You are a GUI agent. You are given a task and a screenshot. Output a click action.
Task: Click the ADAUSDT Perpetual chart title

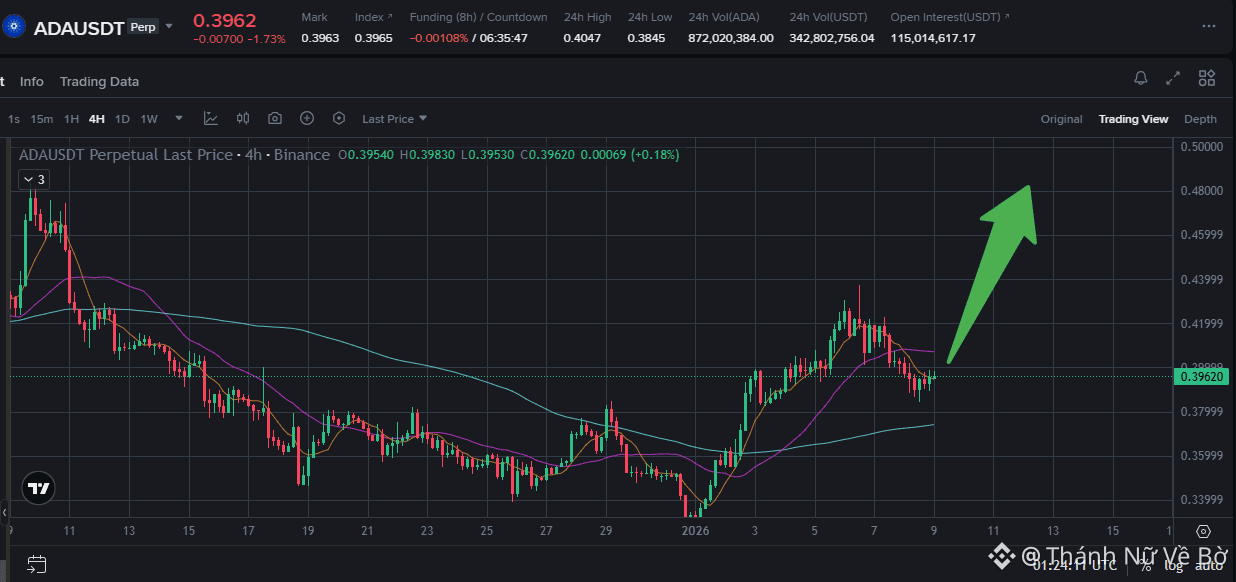[x=174, y=154]
